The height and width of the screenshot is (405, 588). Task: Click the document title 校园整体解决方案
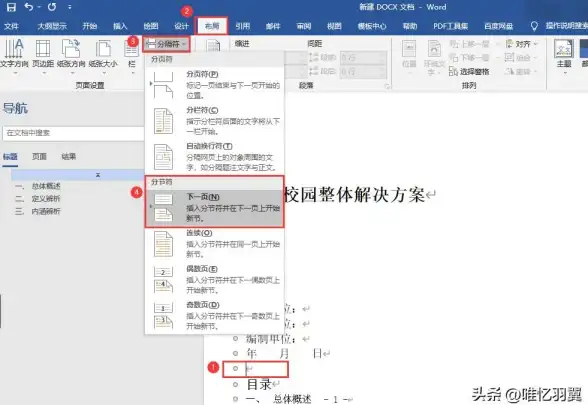click(356, 195)
